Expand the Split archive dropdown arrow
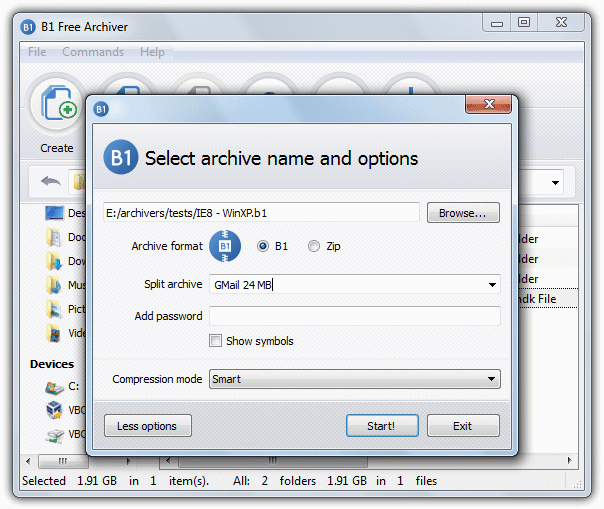Image resolution: width=604 pixels, height=509 pixels. pyautogui.click(x=492, y=285)
